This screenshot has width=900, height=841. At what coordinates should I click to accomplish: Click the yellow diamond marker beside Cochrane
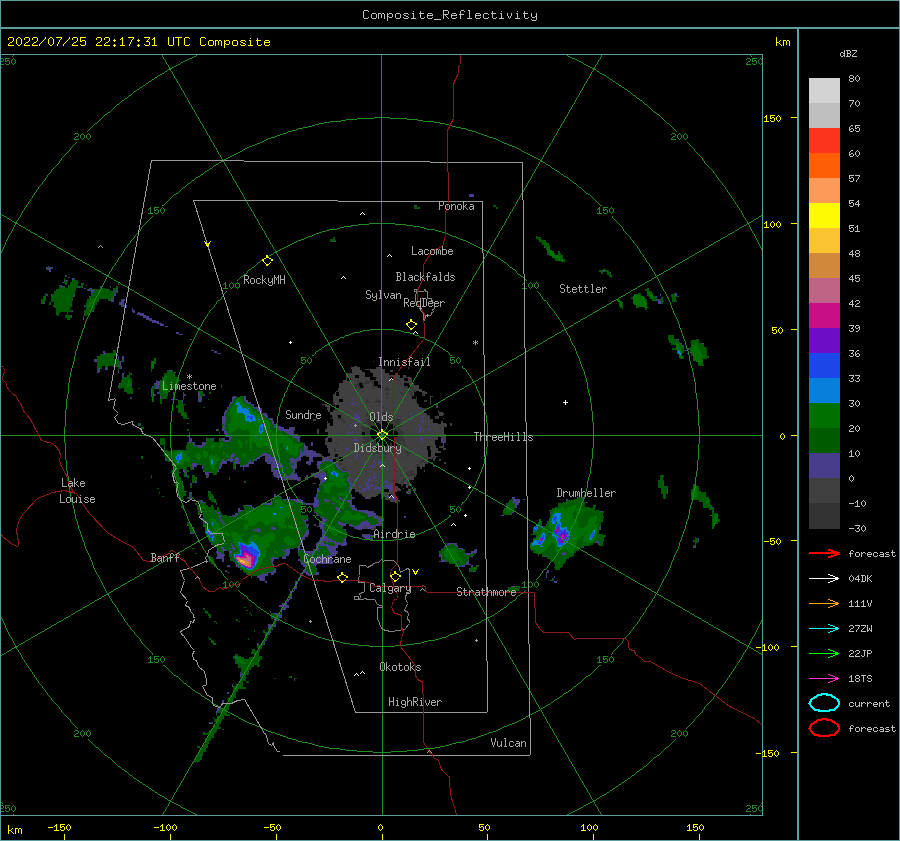[x=343, y=577]
